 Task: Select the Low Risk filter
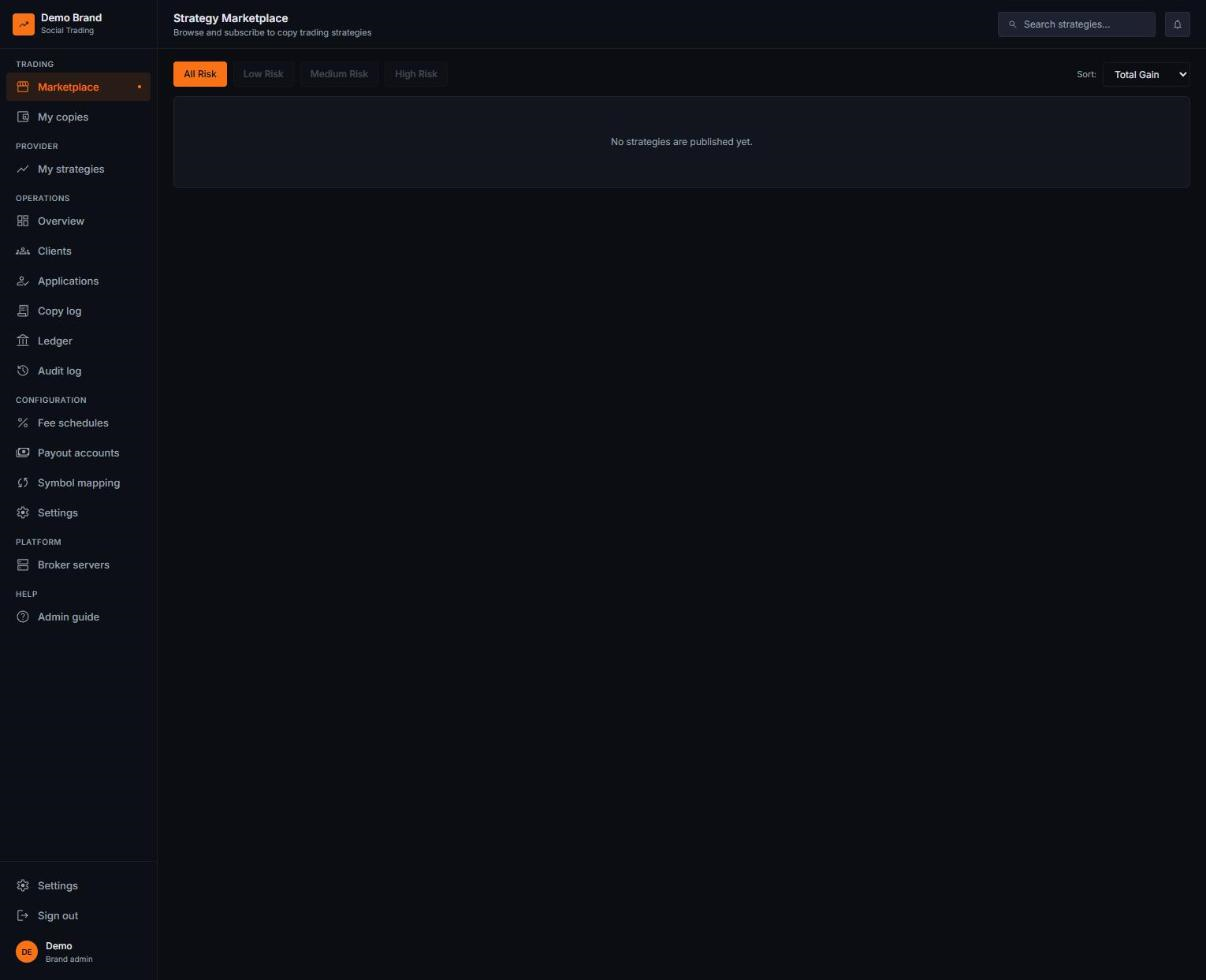click(x=263, y=74)
